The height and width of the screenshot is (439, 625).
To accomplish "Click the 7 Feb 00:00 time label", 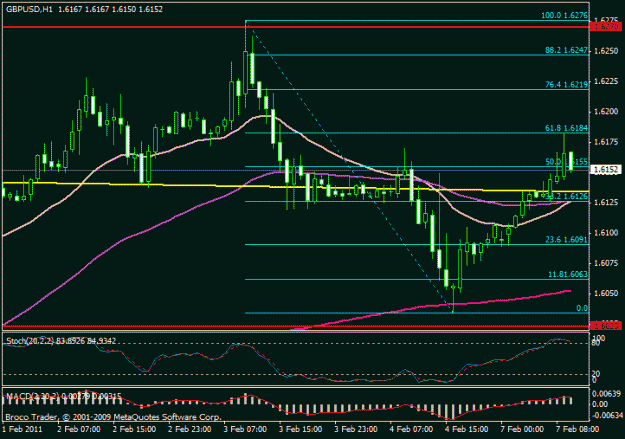I will [522, 429].
